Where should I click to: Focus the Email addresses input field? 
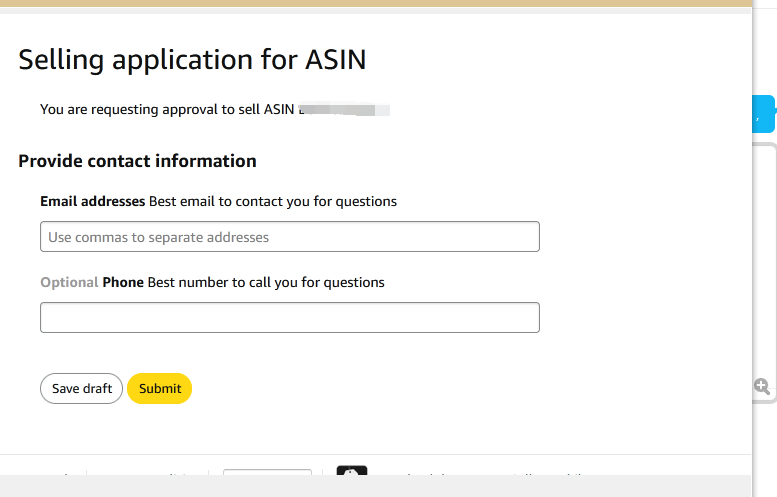[290, 237]
